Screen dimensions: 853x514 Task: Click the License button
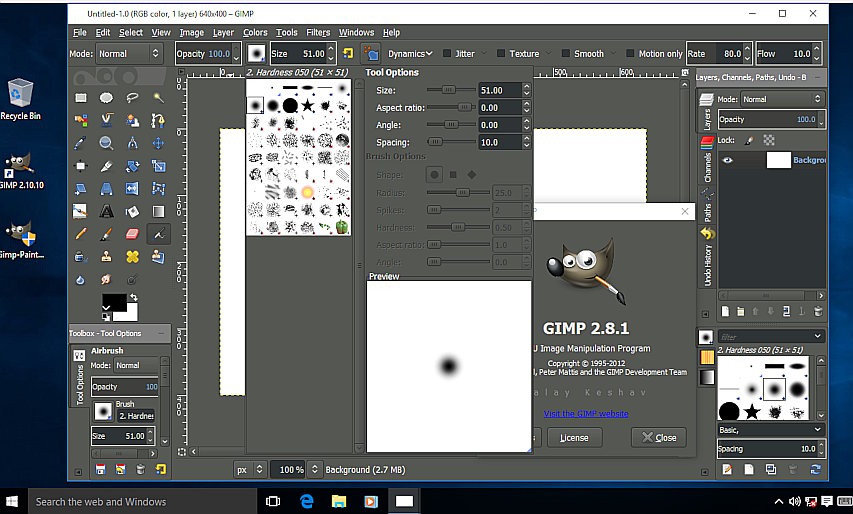(x=574, y=437)
